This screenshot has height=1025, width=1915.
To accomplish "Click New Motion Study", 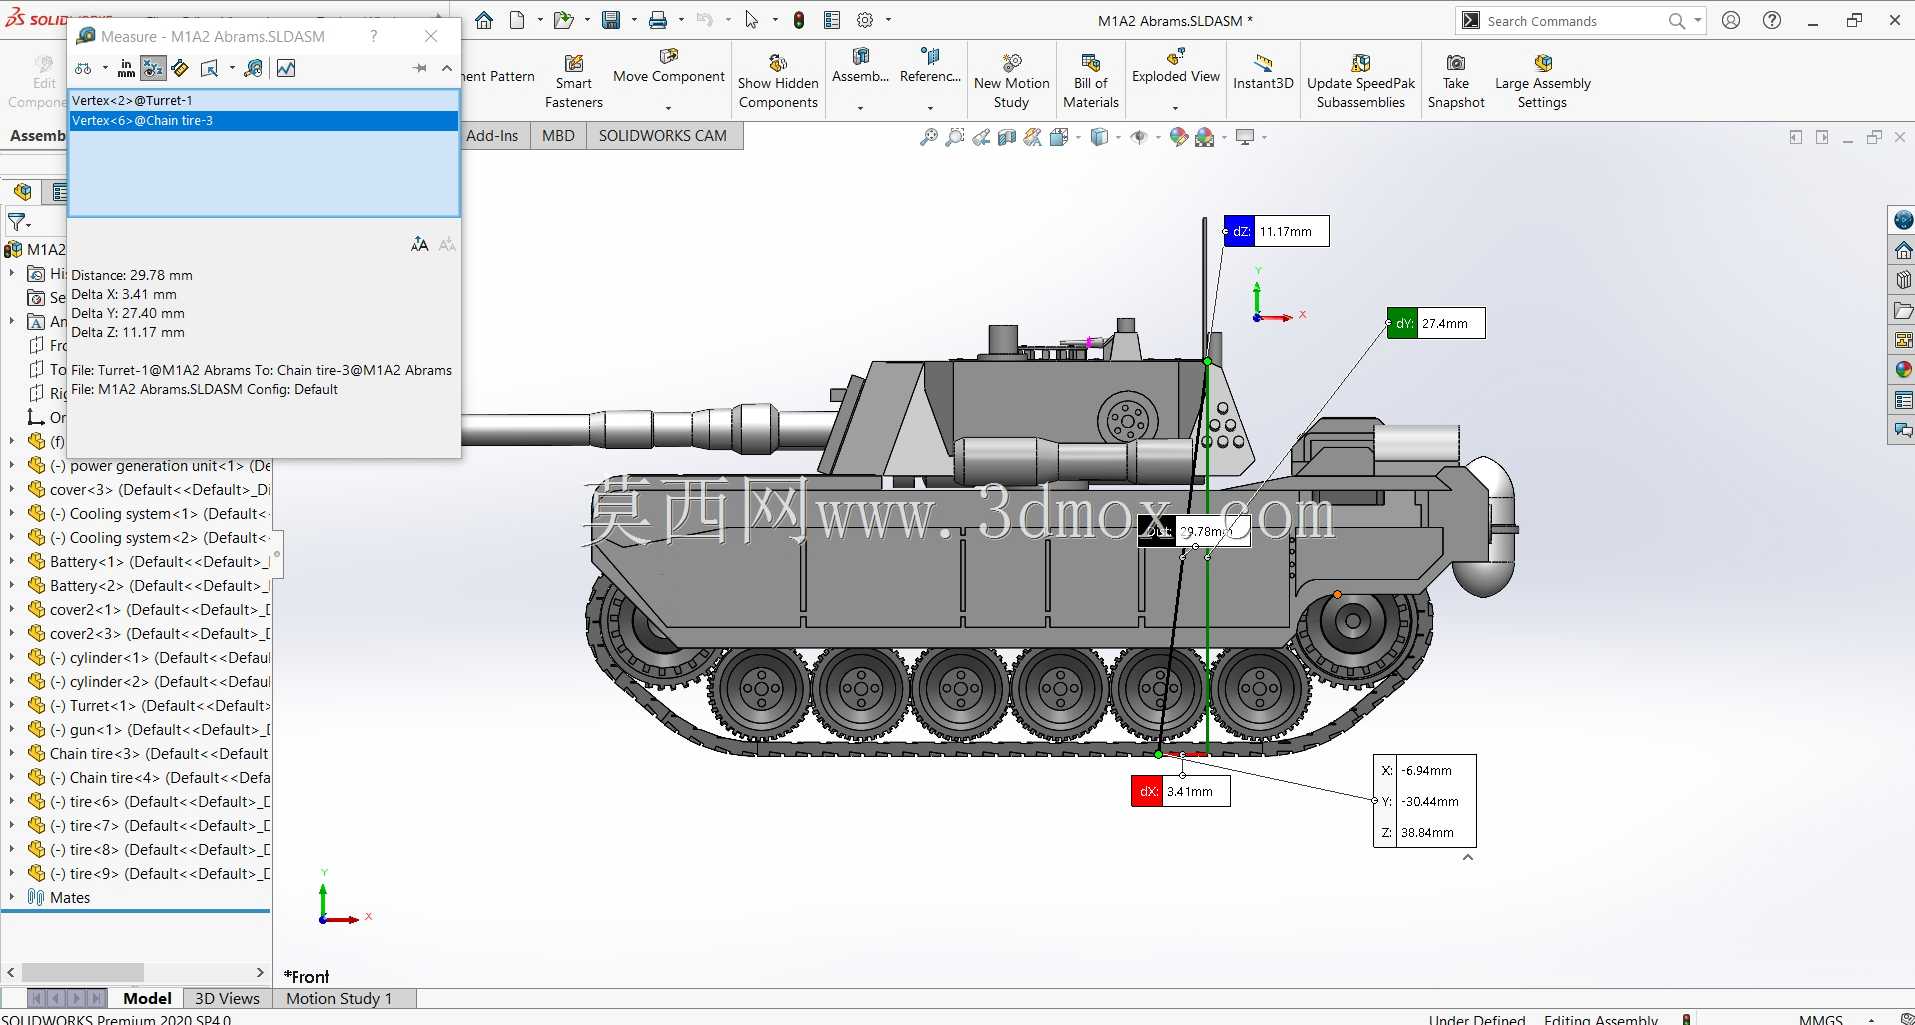I will coord(1011,81).
